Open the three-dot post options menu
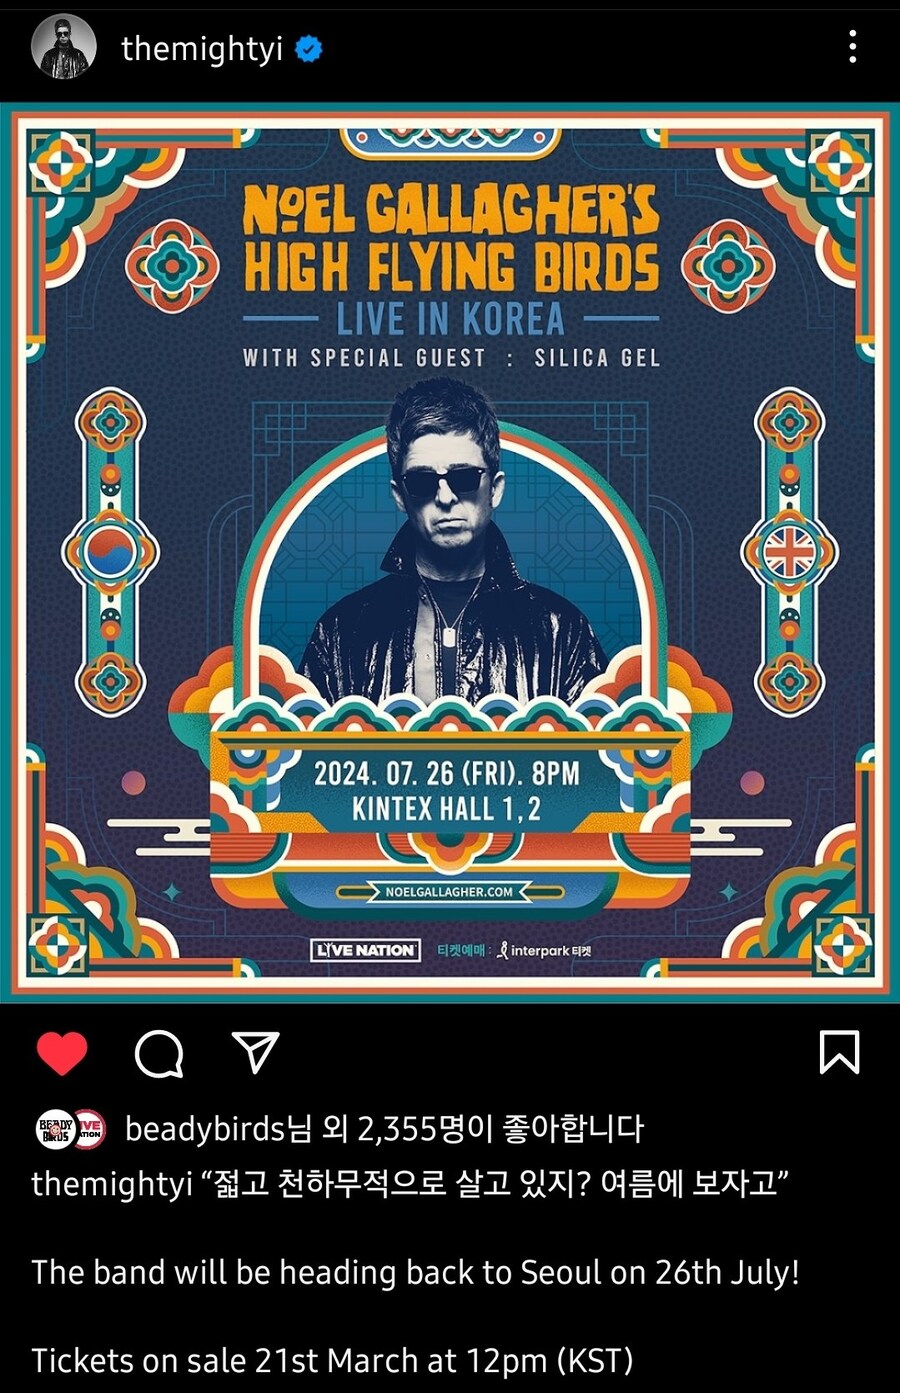 click(x=852, y=47)
